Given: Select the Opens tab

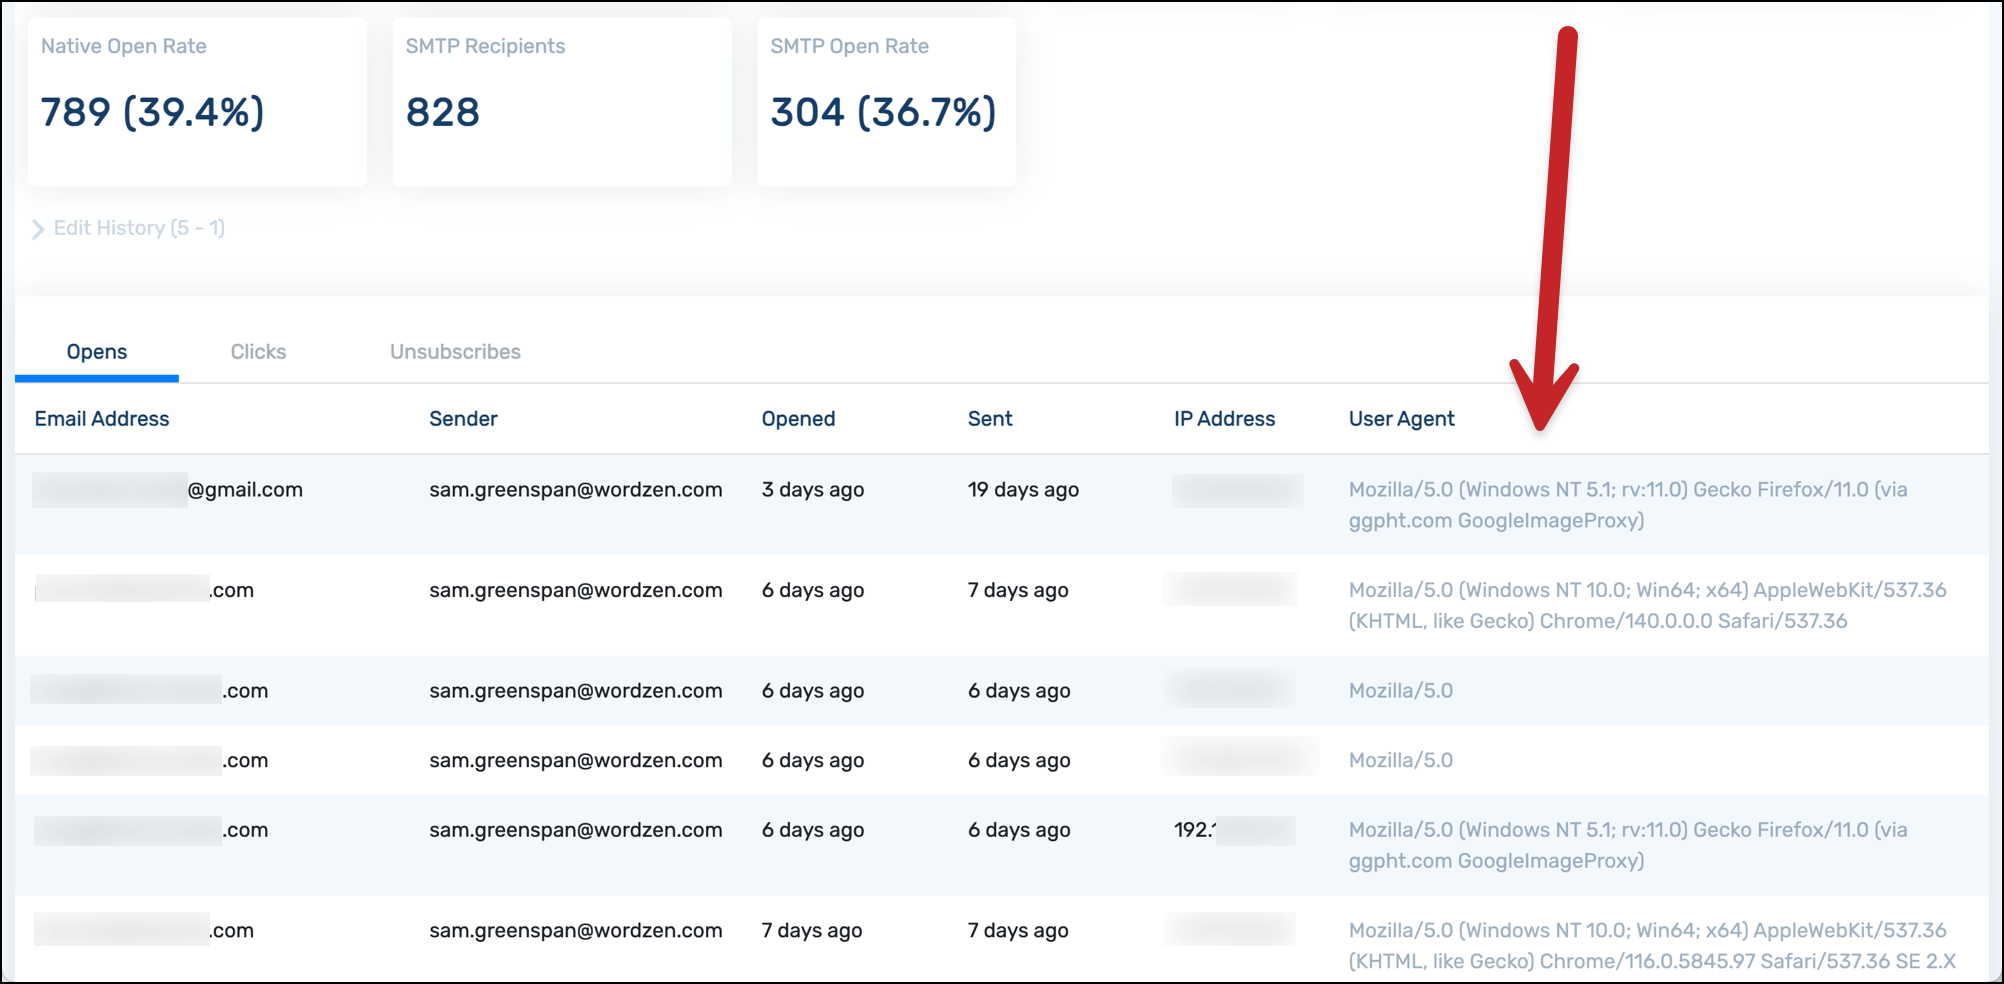Looking at the screenshot, I should [97, 352].
